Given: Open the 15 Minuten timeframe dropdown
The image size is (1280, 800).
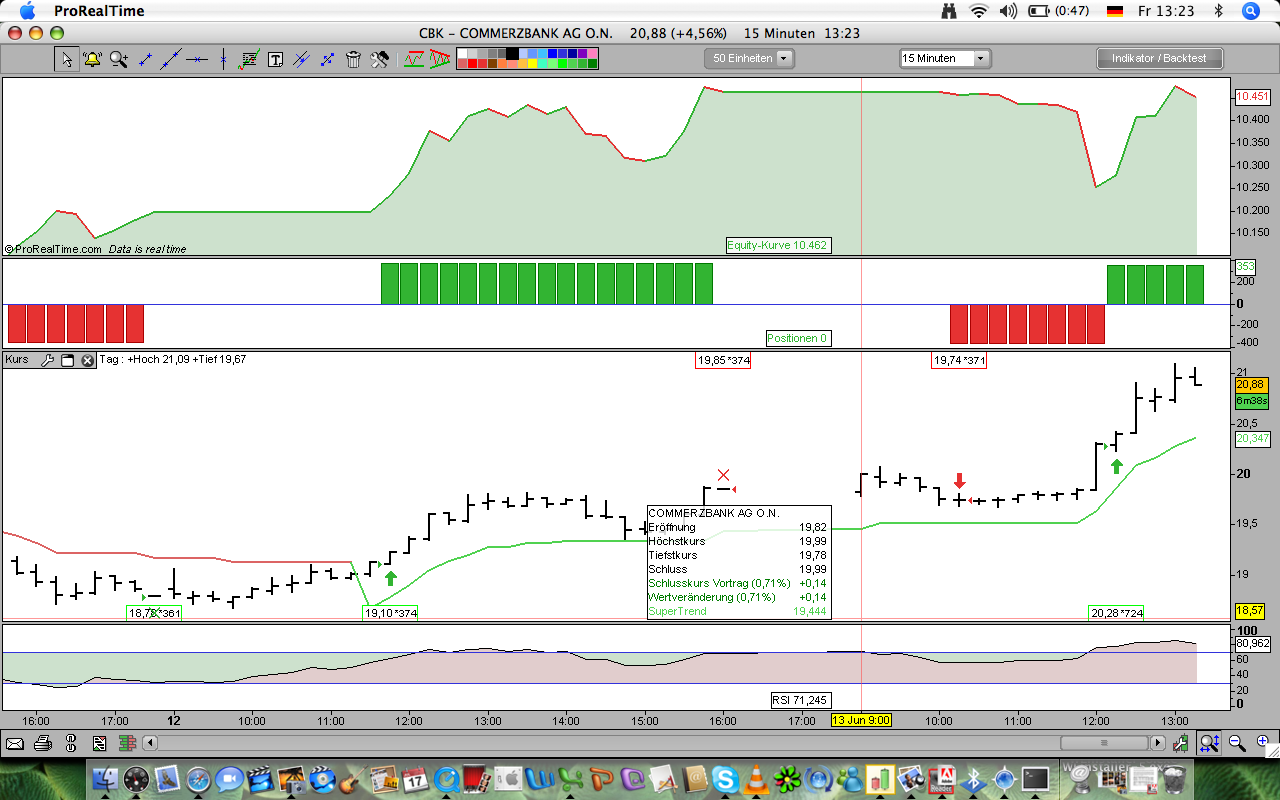Looking at the screenshot, I should [945, 58].
